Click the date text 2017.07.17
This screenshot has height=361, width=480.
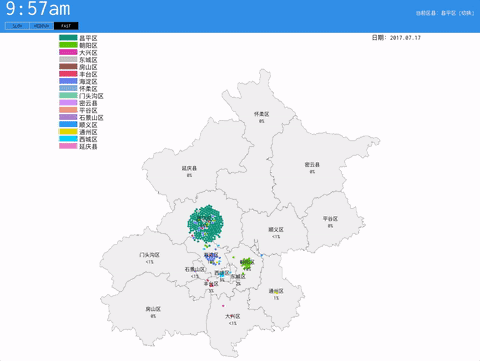(405, 38)
